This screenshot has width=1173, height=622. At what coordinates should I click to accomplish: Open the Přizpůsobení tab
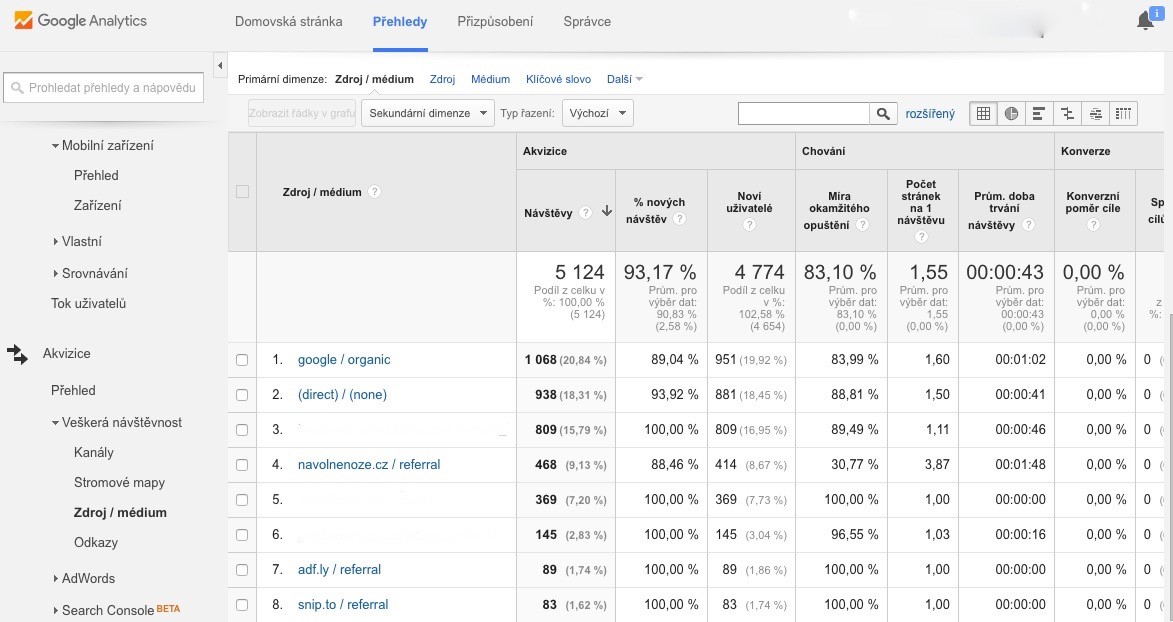click(x=495, y=22)
